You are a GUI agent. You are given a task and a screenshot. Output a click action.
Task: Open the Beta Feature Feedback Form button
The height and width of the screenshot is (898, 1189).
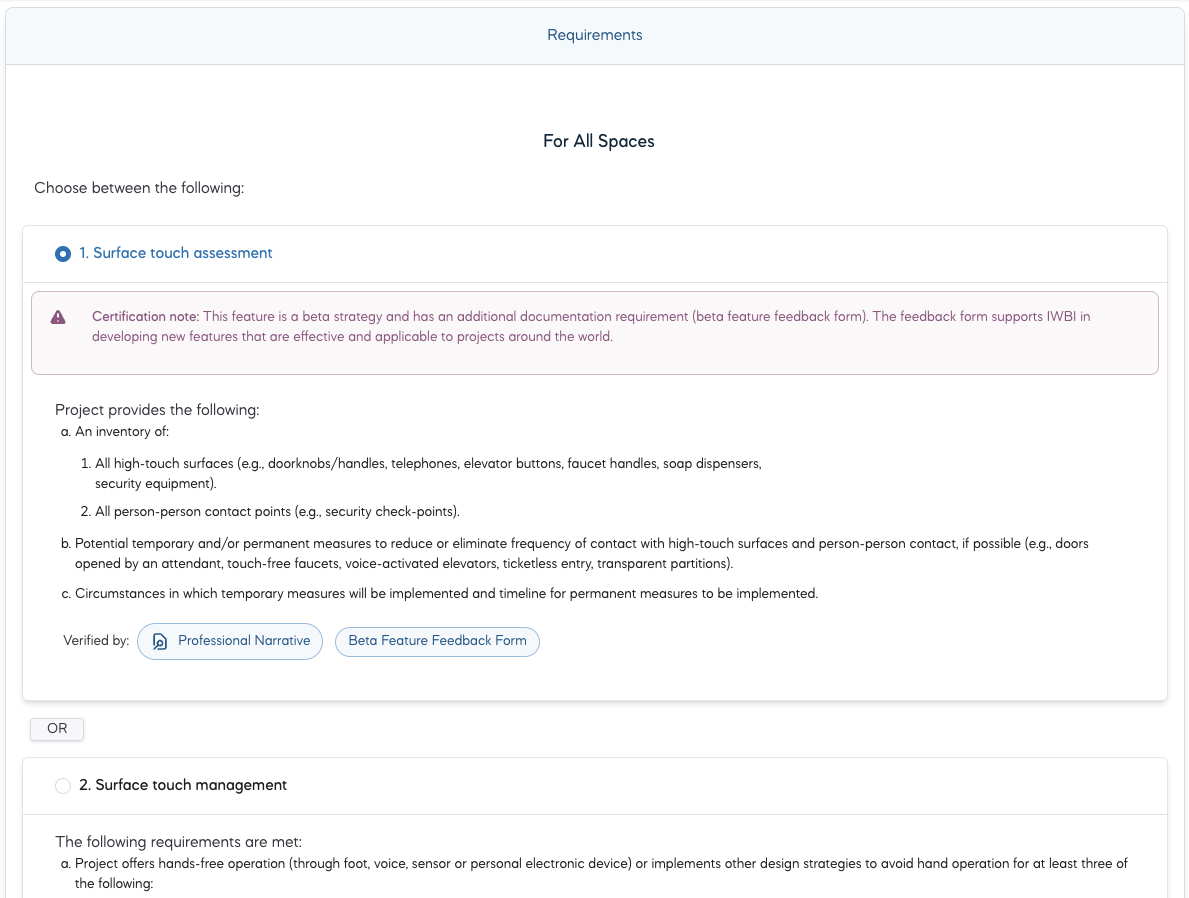pos(437,641)
